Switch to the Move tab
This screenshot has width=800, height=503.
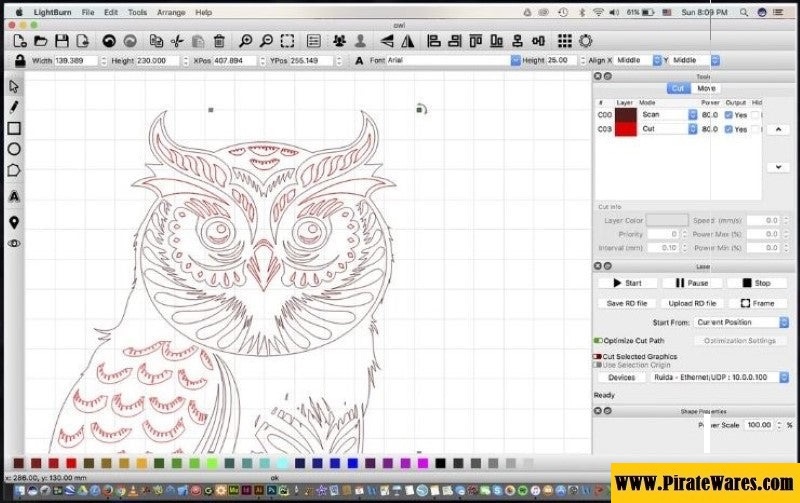(706, 88)
